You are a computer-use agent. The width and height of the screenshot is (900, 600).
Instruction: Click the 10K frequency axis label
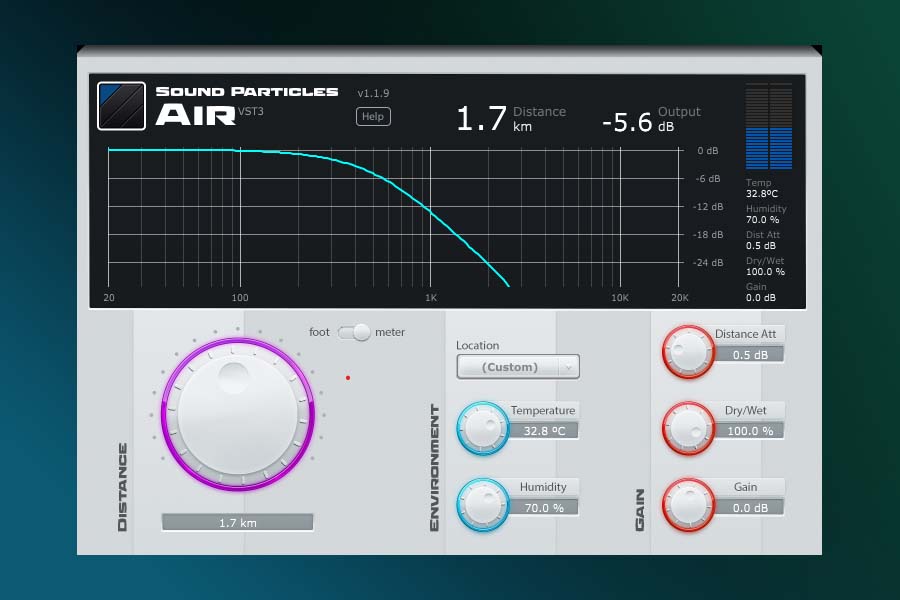(x=620, y=297)
